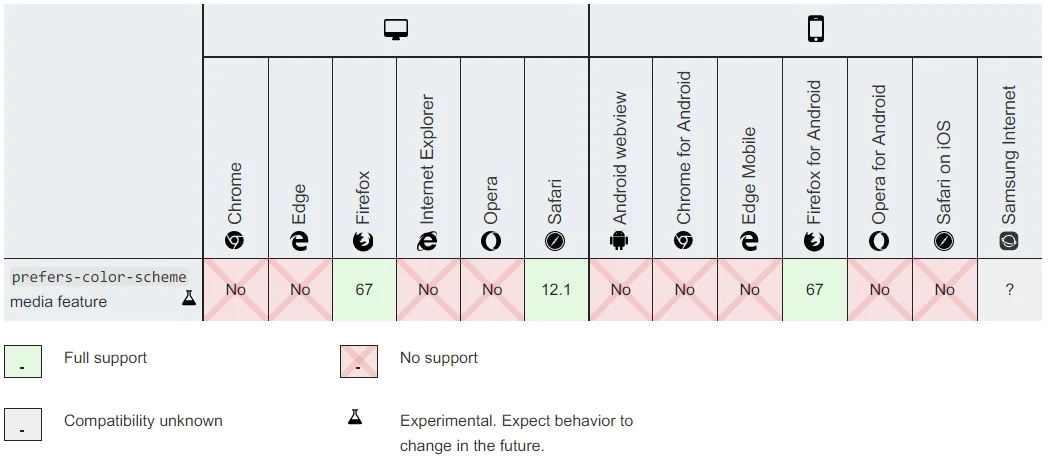Click the desktop Opera icon
The width and height of the screenshot is (1048, 459).
492,241
